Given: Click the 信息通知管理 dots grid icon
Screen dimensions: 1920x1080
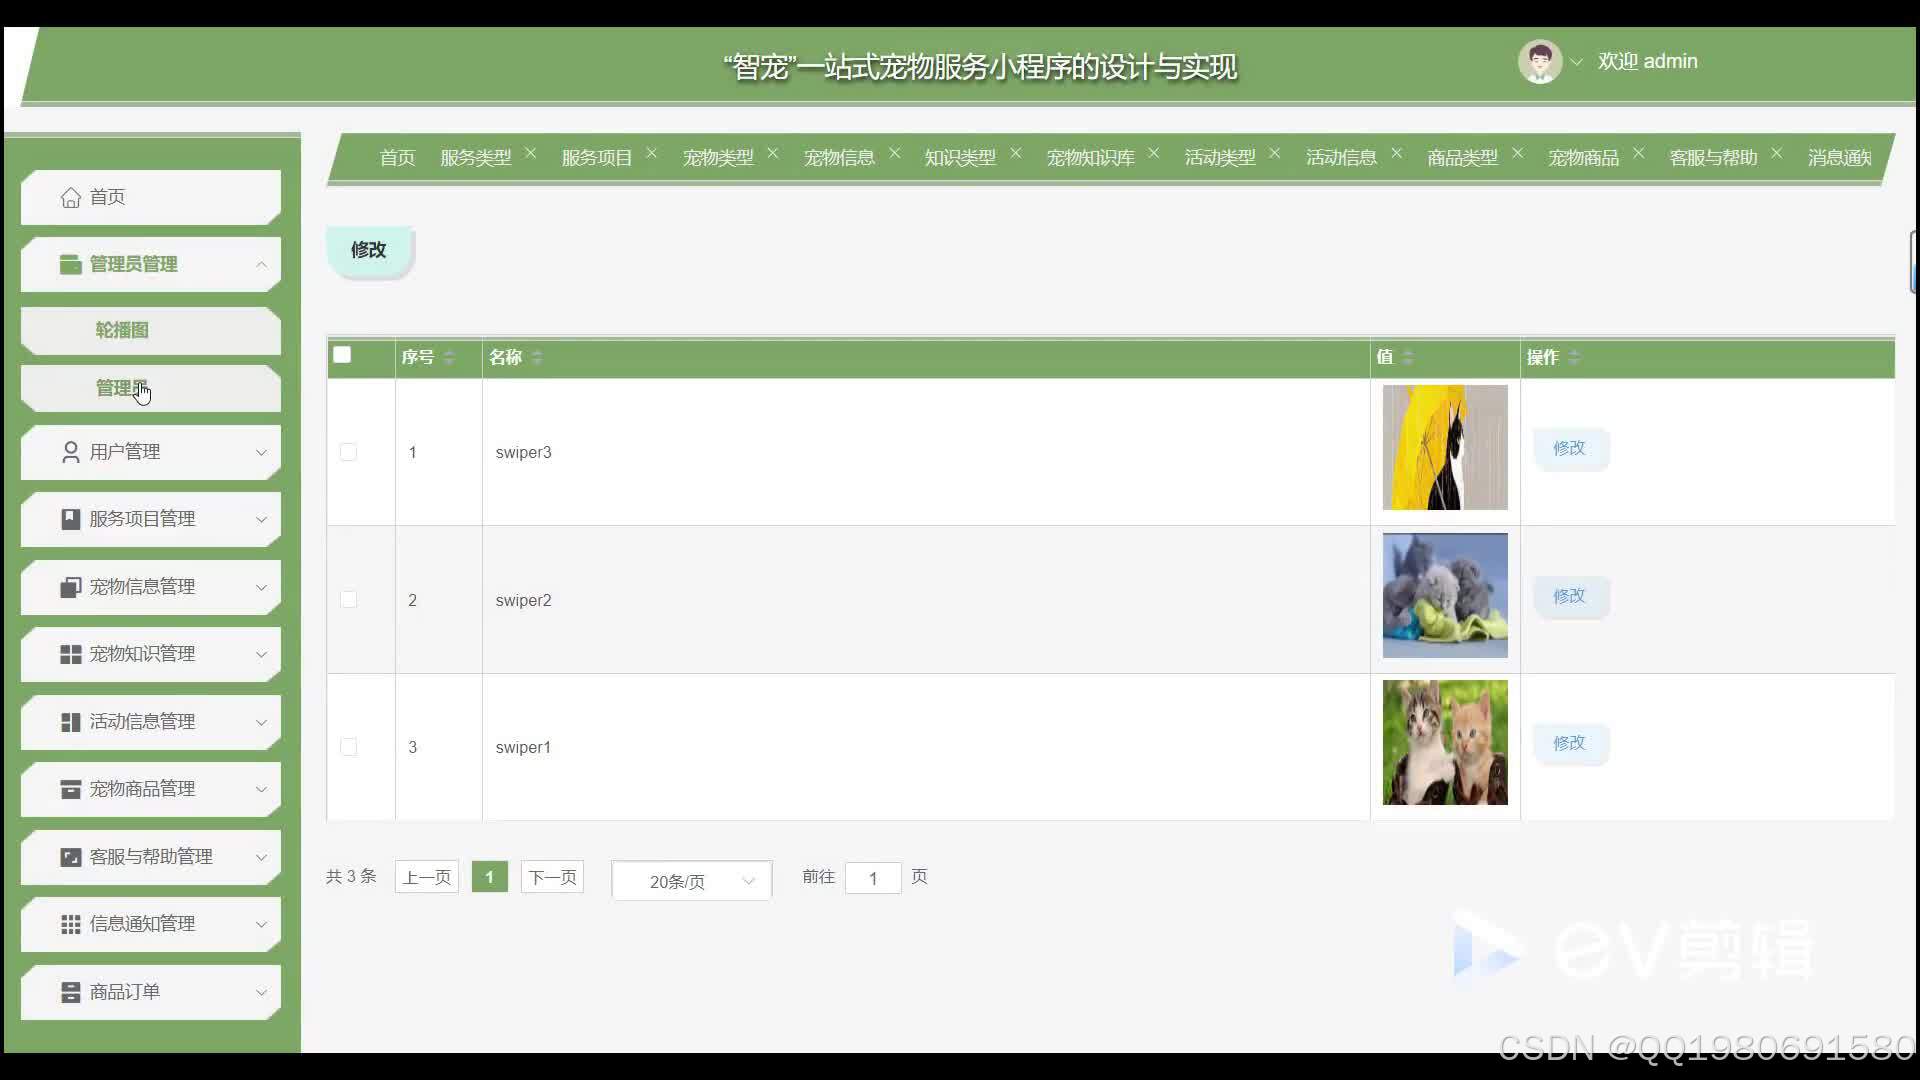Looking at the screenshot, I should tap(70, 924).
